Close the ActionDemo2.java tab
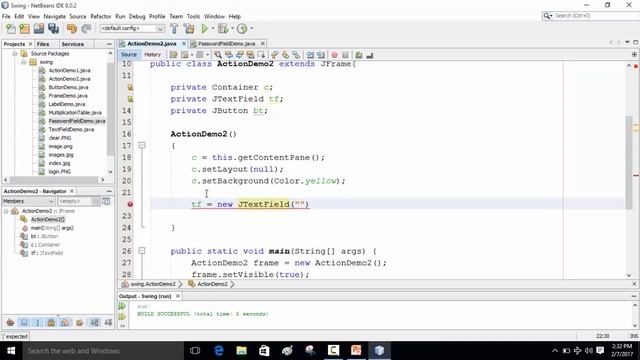The image size is (640, 360). [184, 43]
